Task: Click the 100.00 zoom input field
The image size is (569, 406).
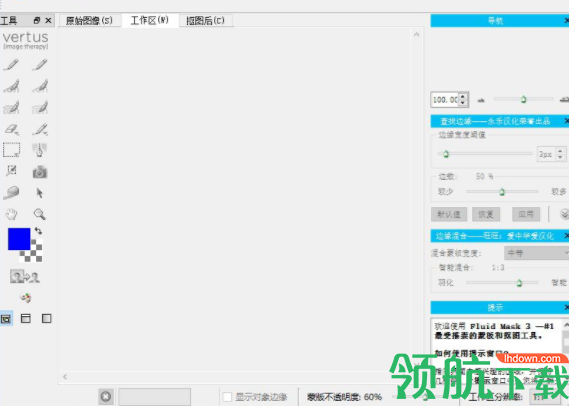Action: (x=445, y=99)
